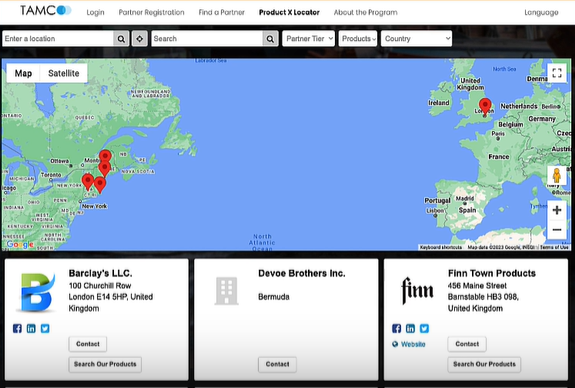
Task: Switch to Satellite view
Action: [64, 73]
